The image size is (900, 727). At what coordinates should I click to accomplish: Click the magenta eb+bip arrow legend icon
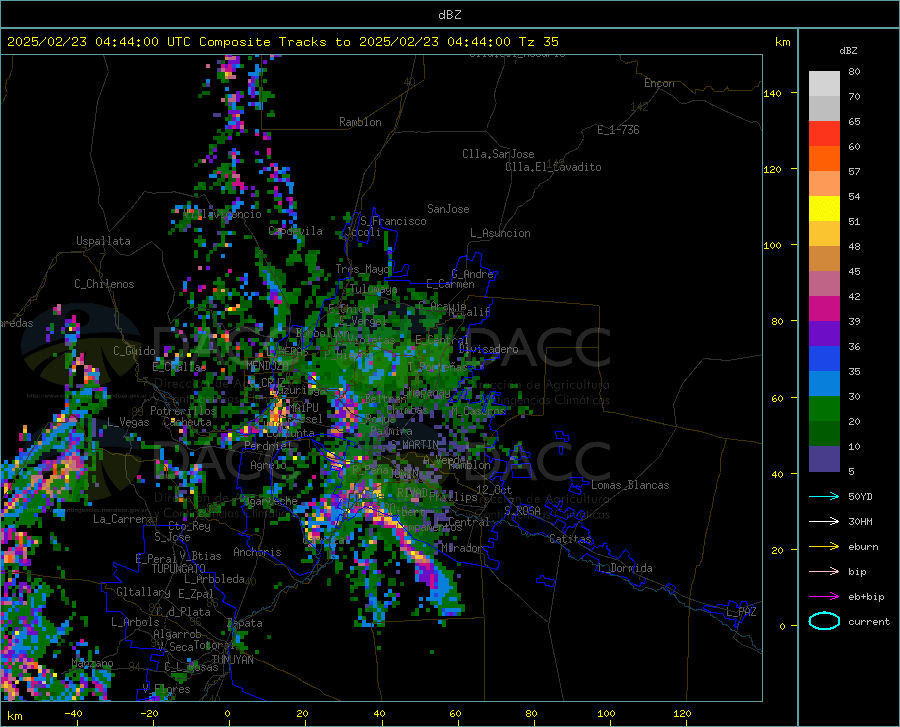[824, 597]
